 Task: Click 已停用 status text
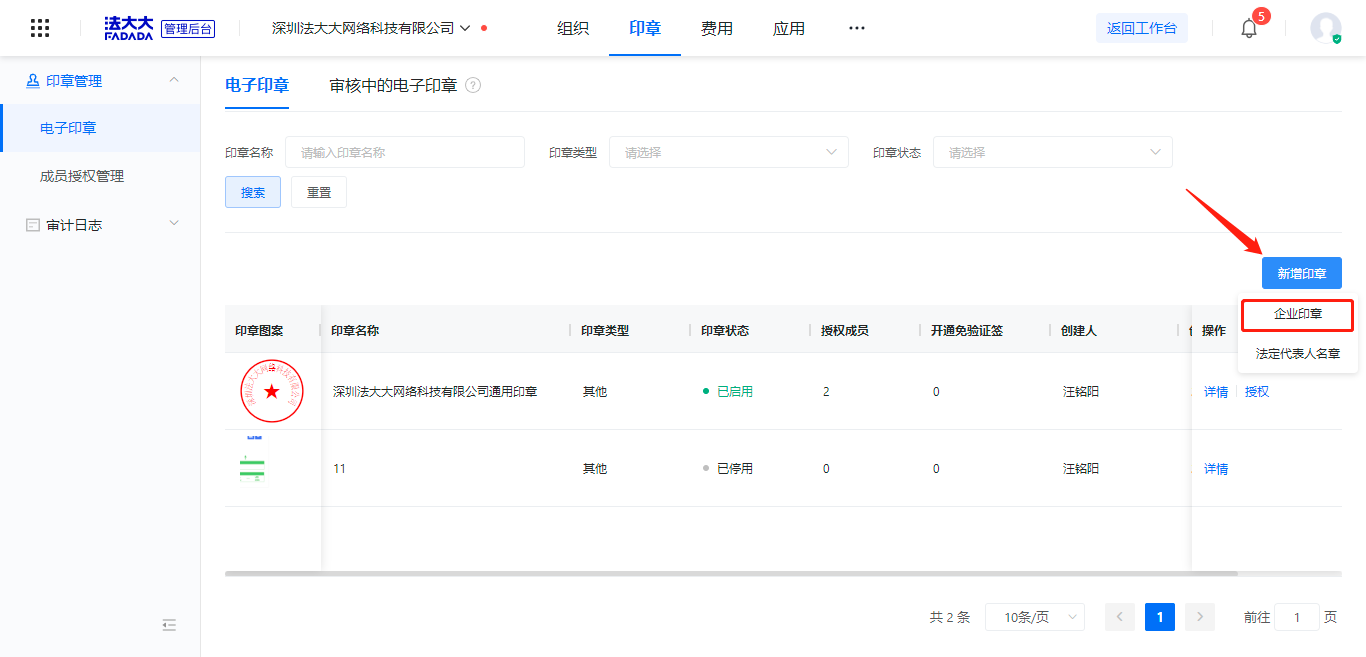[x=735, y=469]
